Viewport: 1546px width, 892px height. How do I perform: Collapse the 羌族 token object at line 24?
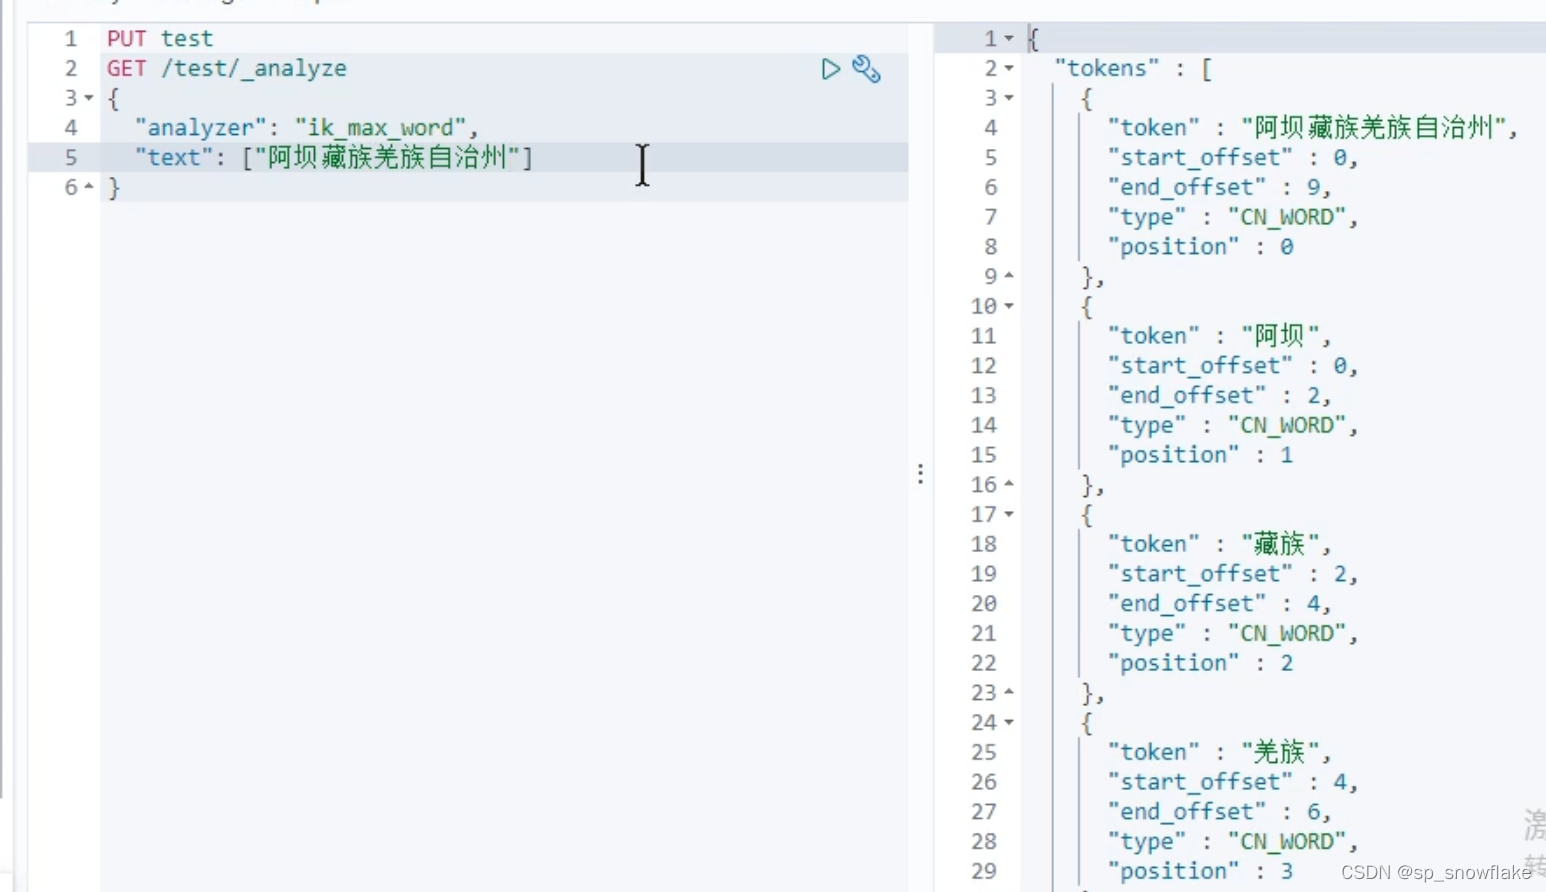point(1009,722)
